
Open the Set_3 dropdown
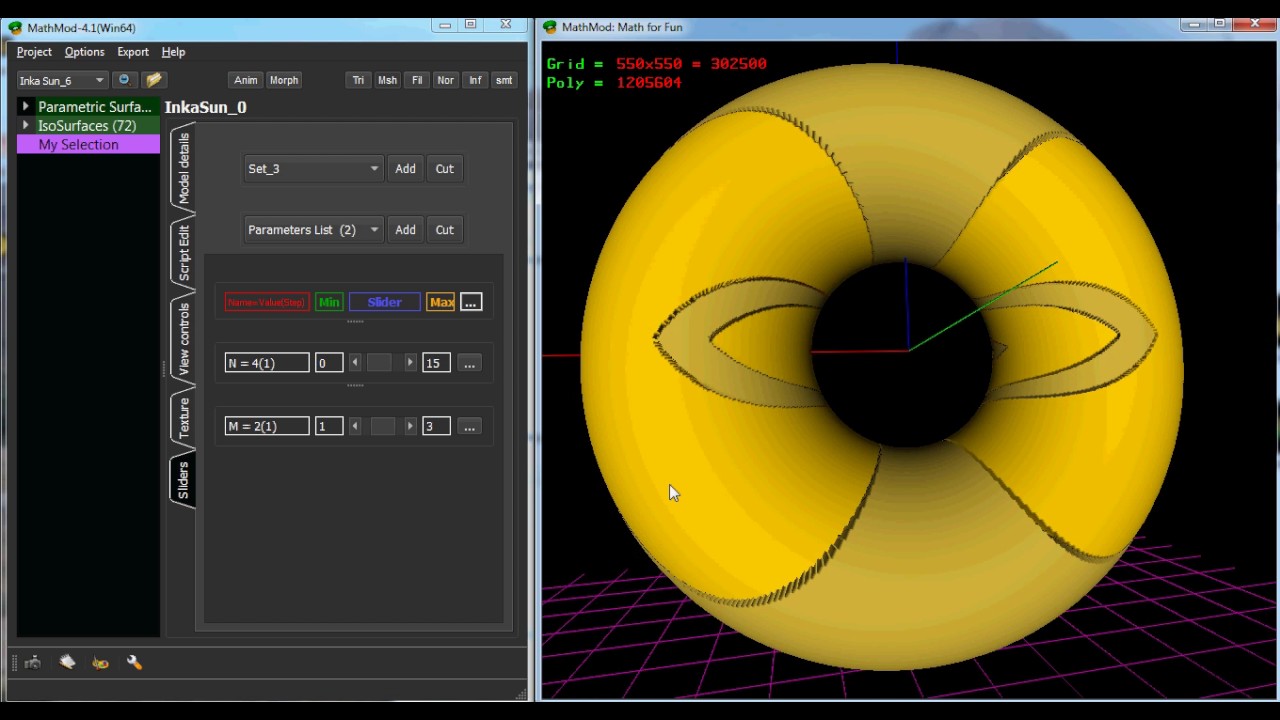click(x=312, y=169)
